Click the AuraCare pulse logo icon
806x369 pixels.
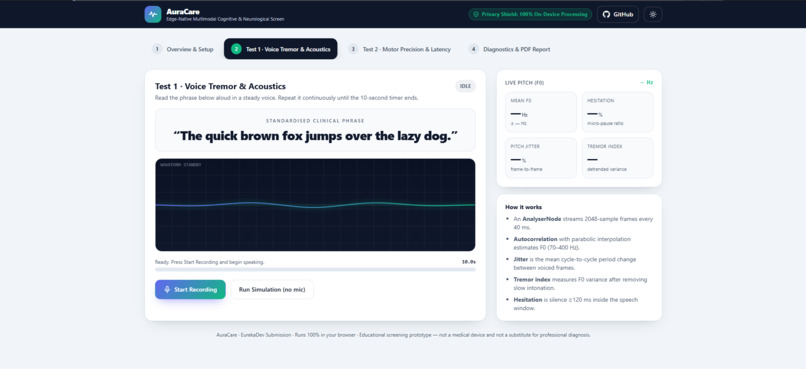pos(153,14)
